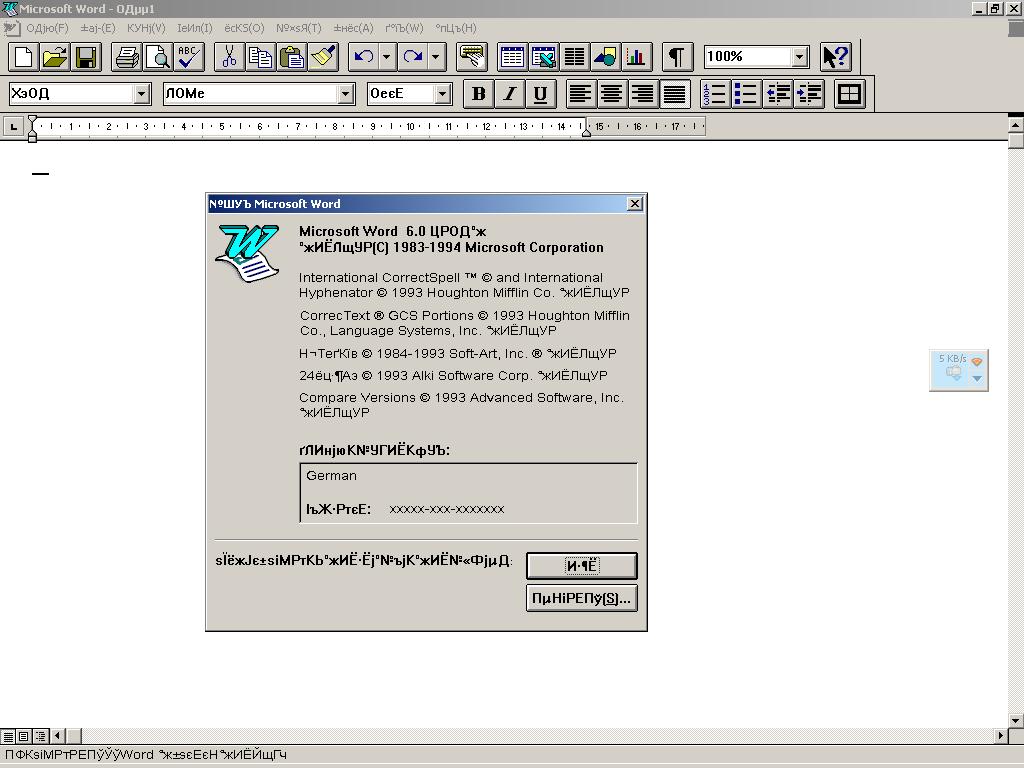Open the menu labeled (T)
The image size is (1024, 768).
point(298,28)
